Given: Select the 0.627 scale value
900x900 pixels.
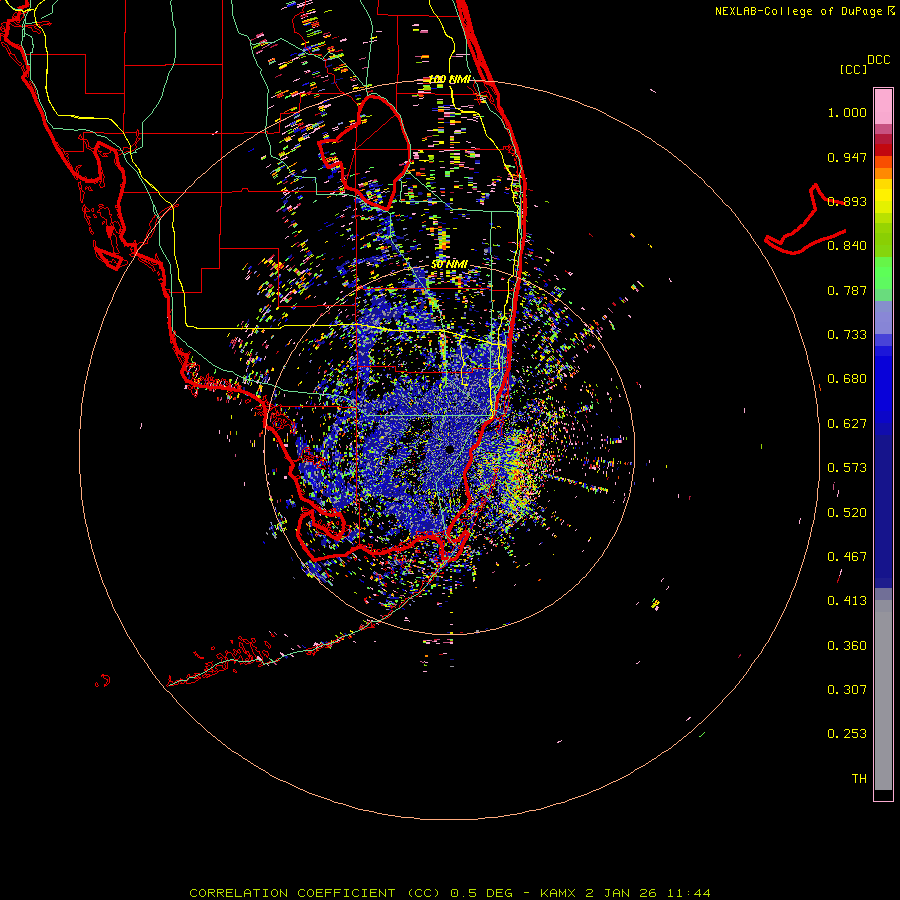Looking at the screenshot, I should click(x=847, y=424).
